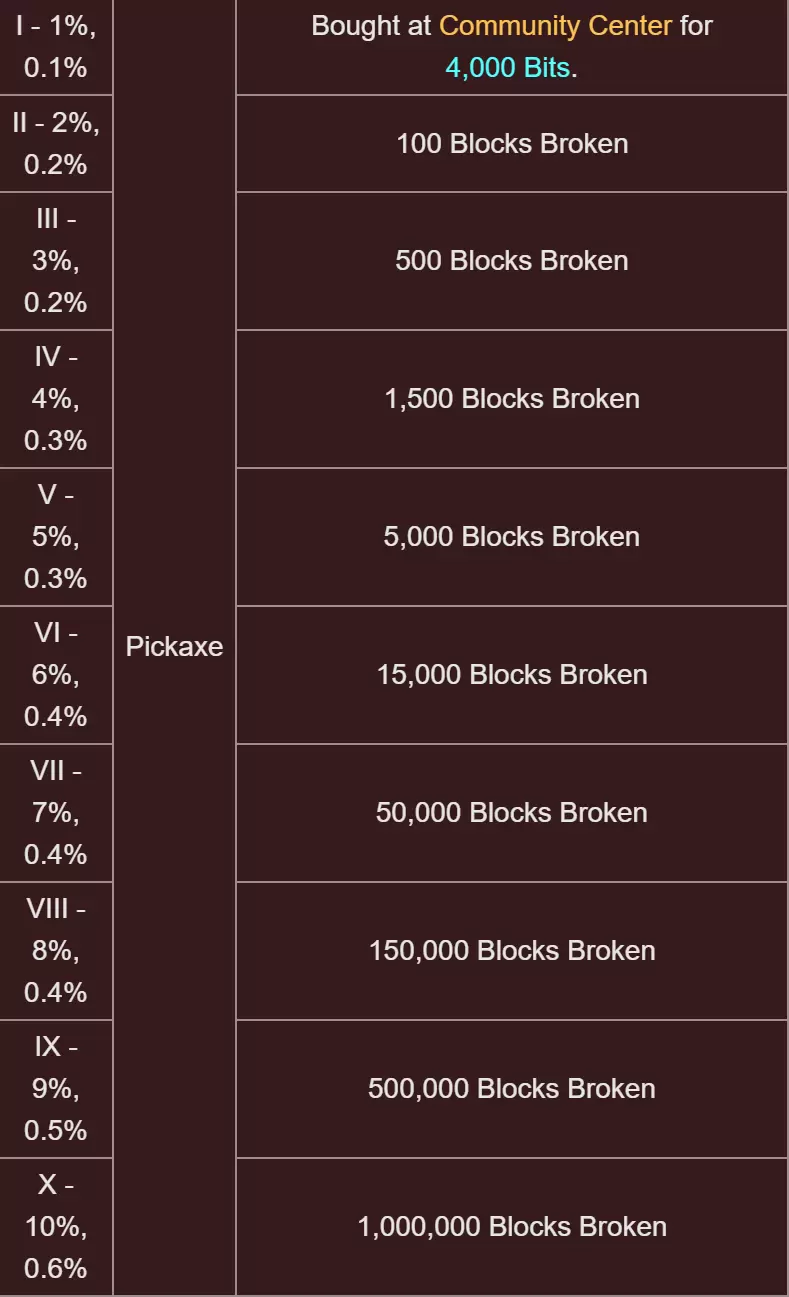The width and height of the screenshot is (789, 1297).
Task: Click the tier II - 2%, 0.2% cell
Action: [x=56, y=144]
